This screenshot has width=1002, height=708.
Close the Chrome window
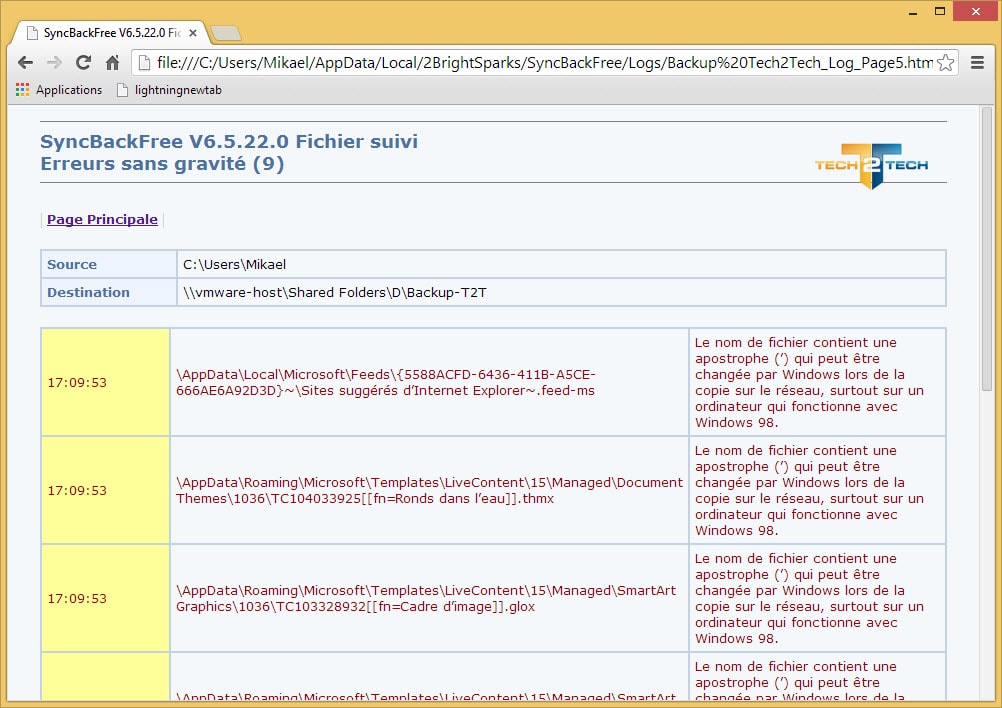(x=976, y=12)
